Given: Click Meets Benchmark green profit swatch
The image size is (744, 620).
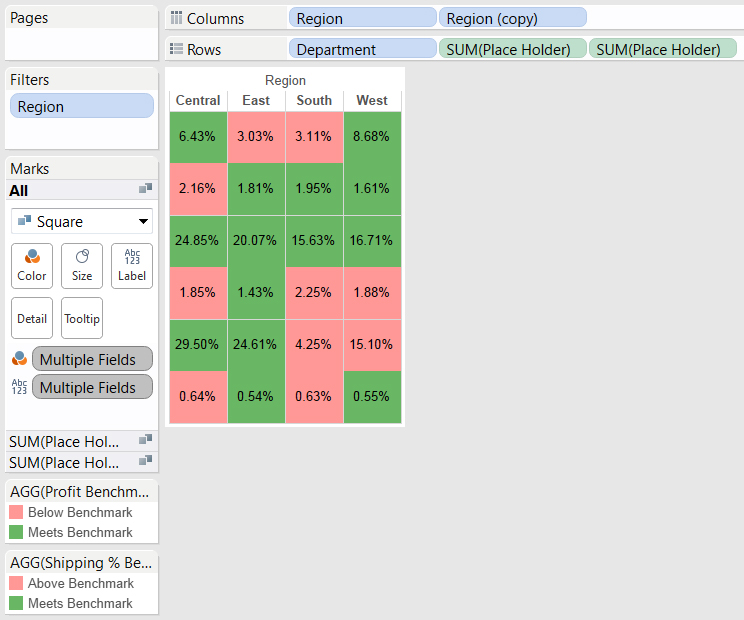Looking at the screenshot, I should 16,532.
